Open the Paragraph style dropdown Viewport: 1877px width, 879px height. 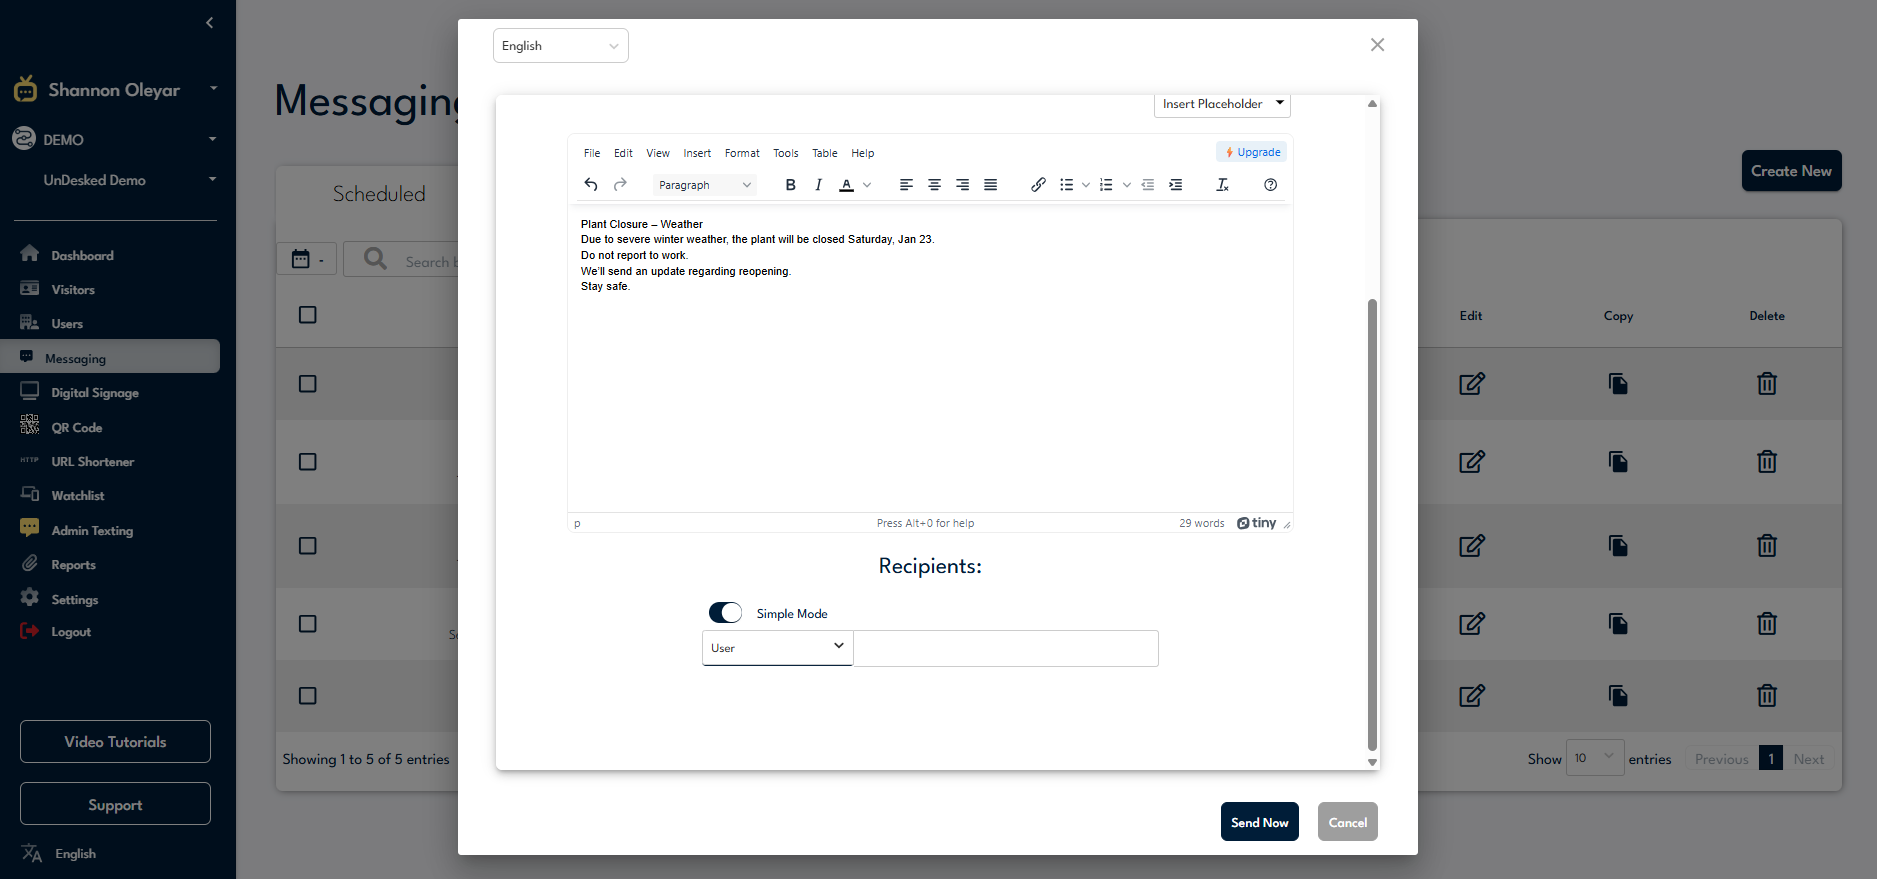point(704,185)
